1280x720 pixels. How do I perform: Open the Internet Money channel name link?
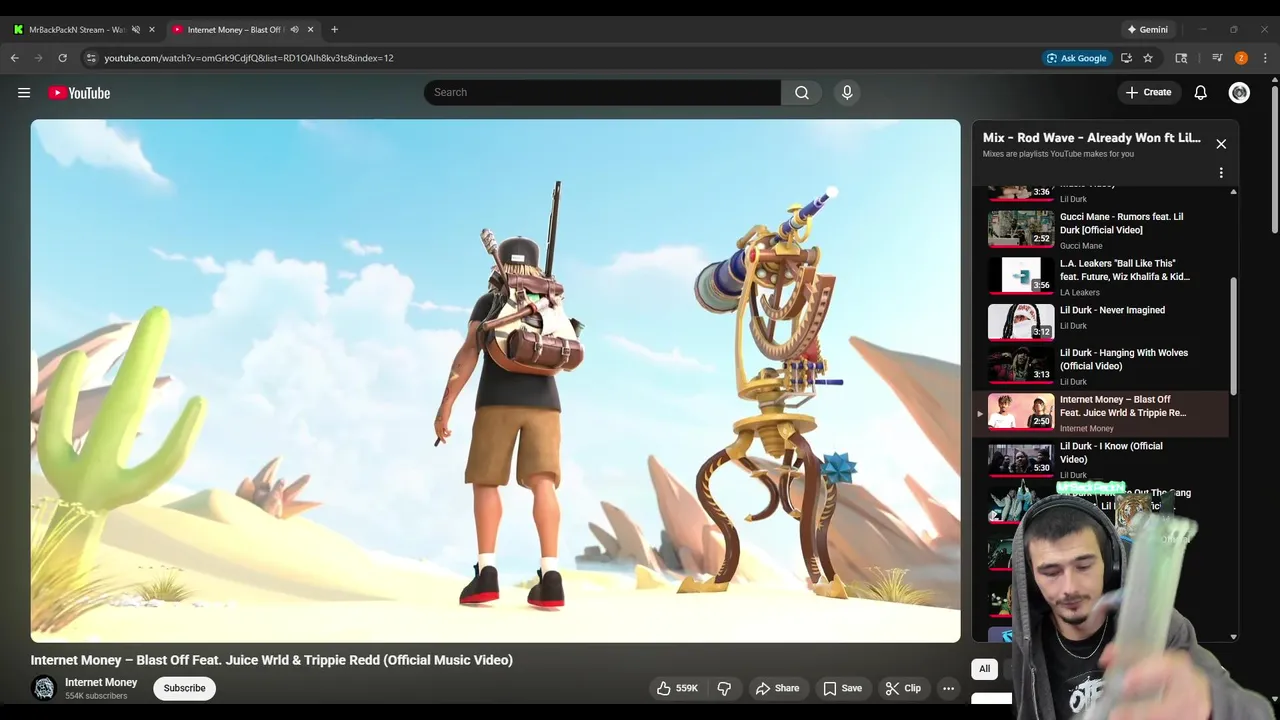101,682
